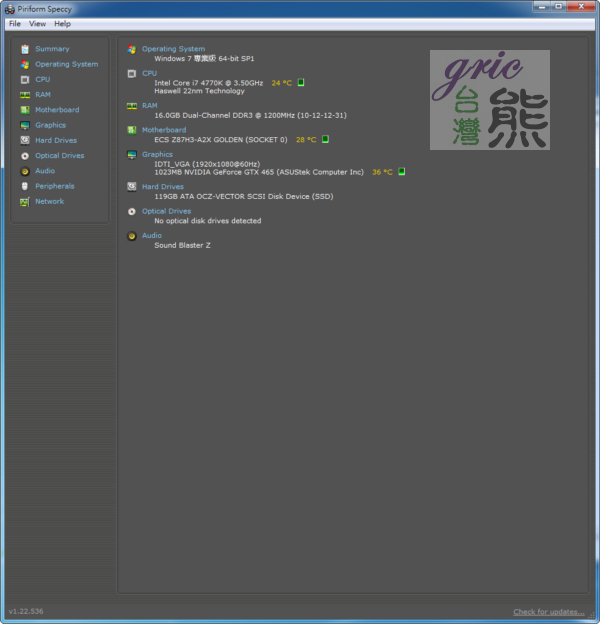Click the RAM module icon in sidebar
Screen dimensions: 600x624
pos(25,95)
